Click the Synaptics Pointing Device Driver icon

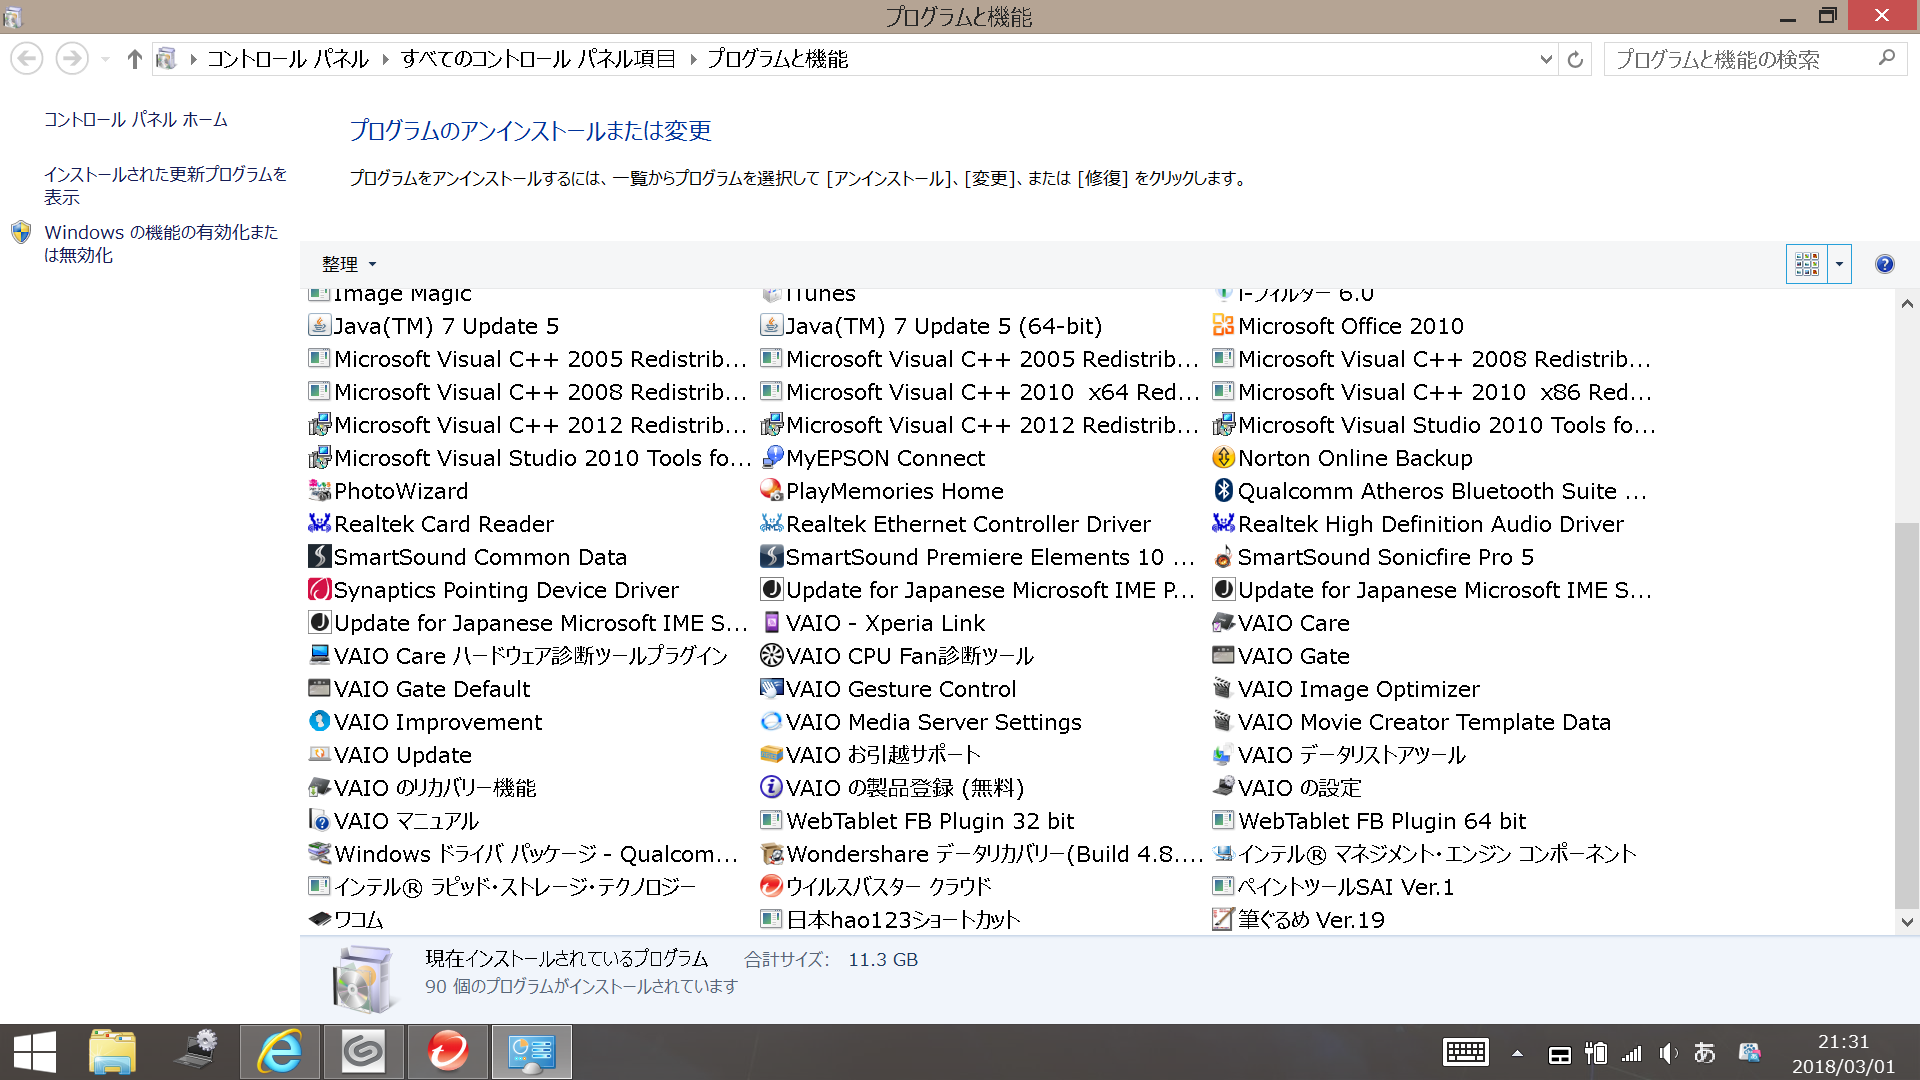319,590
